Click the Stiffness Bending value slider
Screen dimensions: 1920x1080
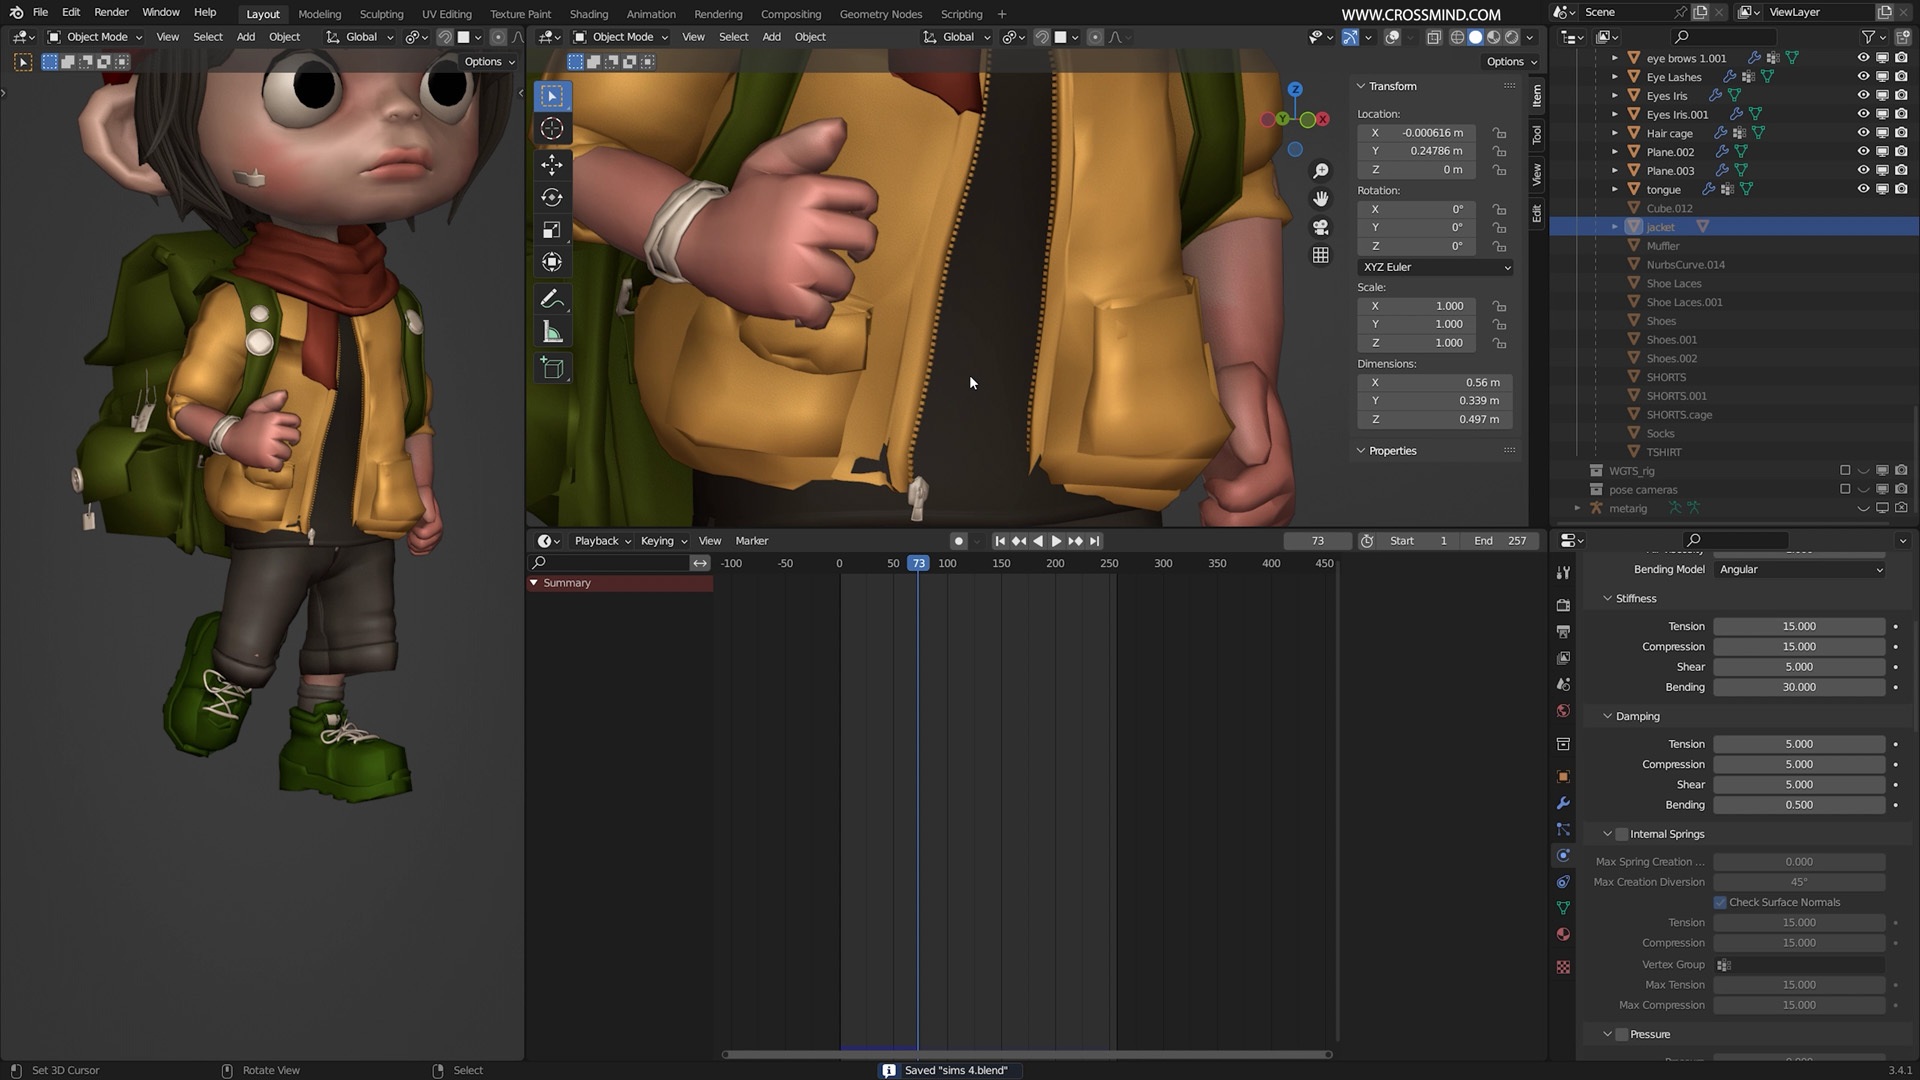1798,687
